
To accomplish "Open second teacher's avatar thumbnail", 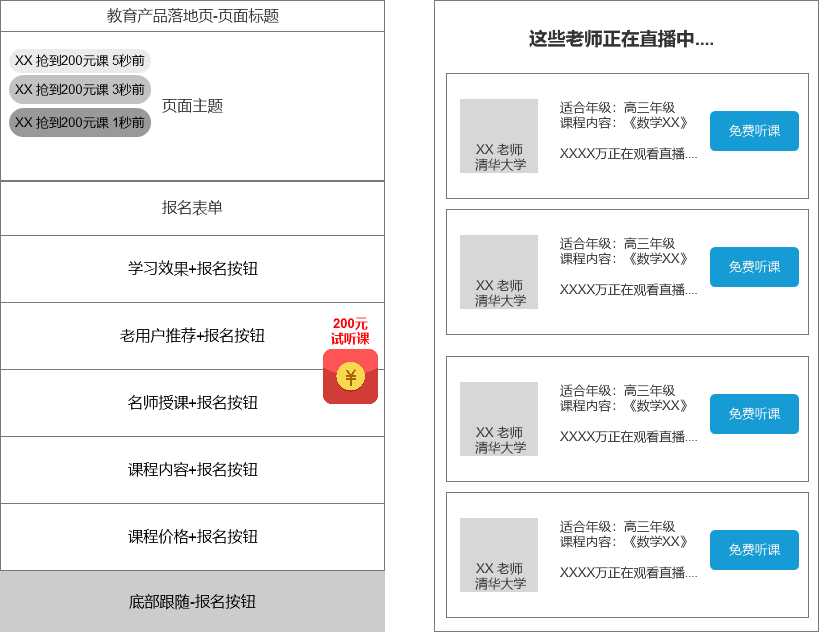I will coord(499,271).
